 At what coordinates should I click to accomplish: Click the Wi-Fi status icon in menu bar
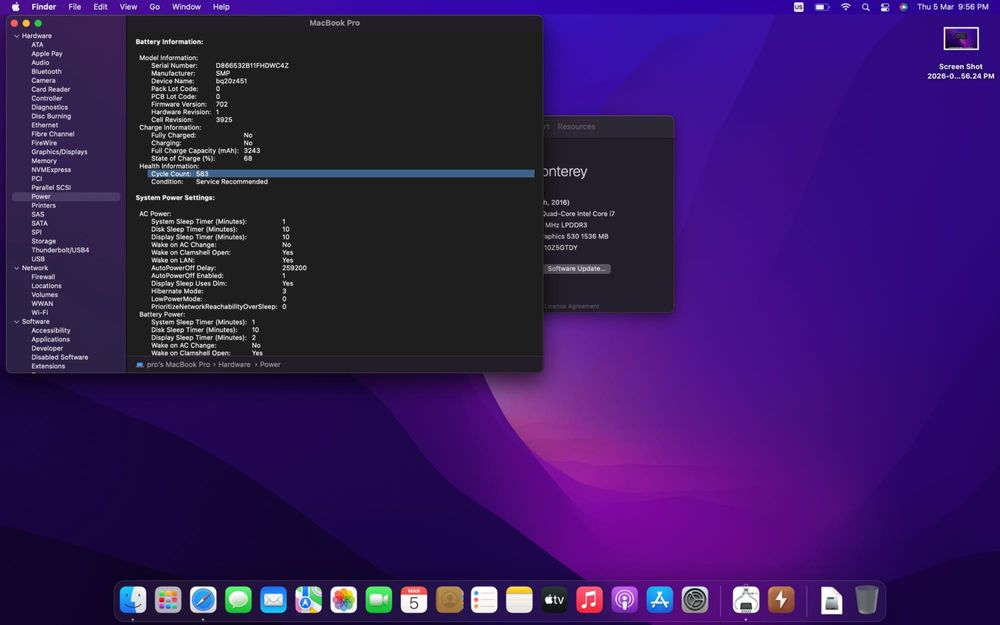[846, 7]
